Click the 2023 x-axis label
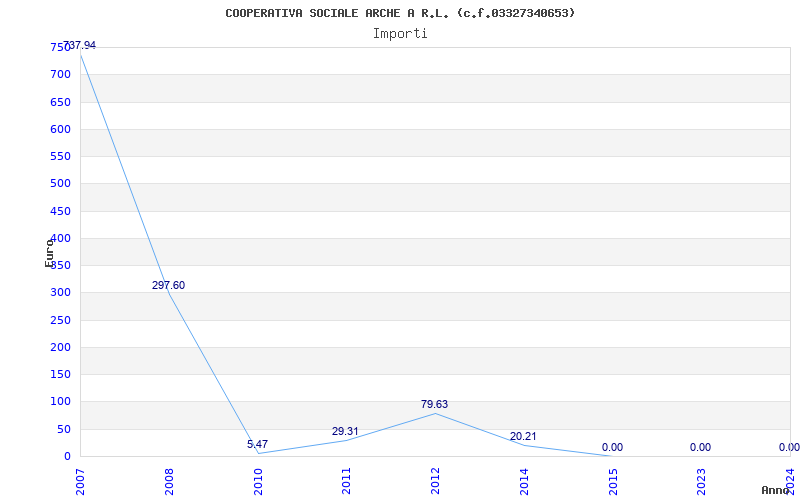The width and height of the screenshot is (800, 500). click(702, 482)
